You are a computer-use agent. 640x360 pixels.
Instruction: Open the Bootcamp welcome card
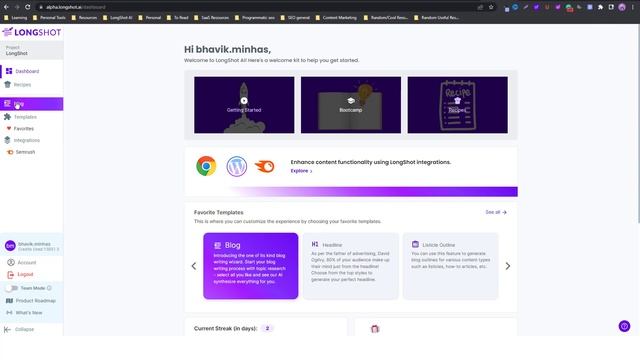click(x=351, y=105)
